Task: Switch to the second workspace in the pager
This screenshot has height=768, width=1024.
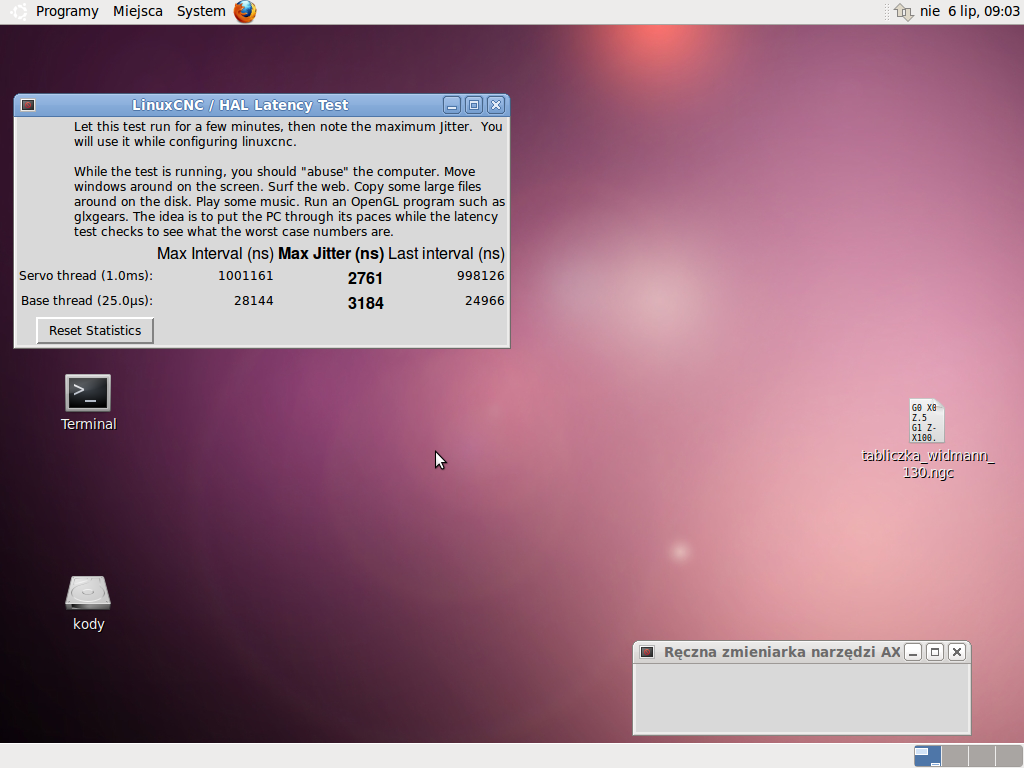Action: (955, 756)
